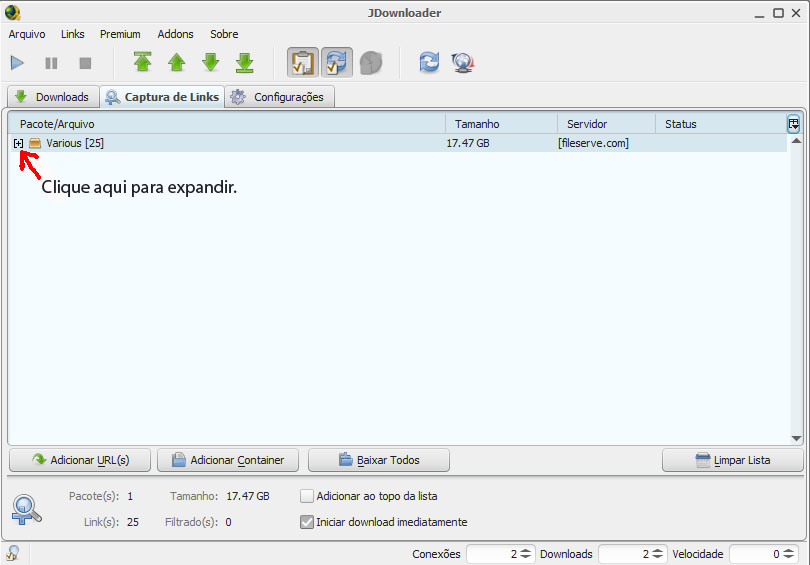Sort by Pacote/Arquivo column header

[227, 124]
